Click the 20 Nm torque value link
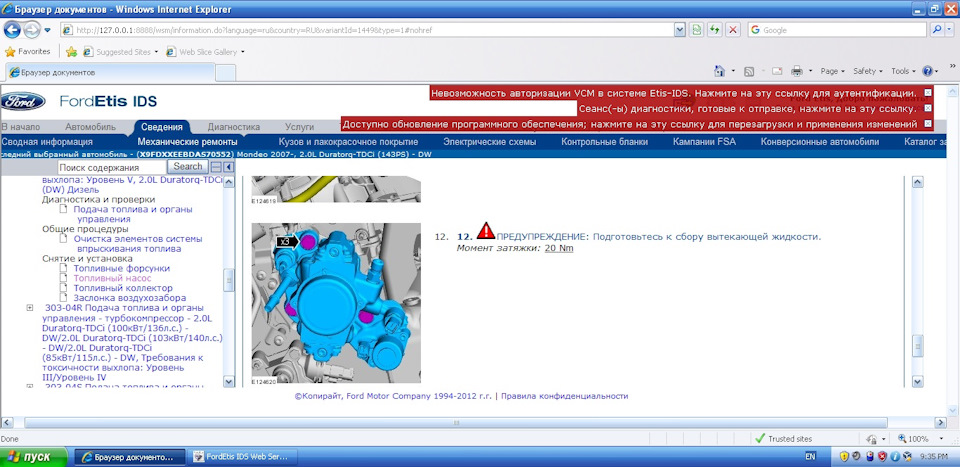 (558, 248)
